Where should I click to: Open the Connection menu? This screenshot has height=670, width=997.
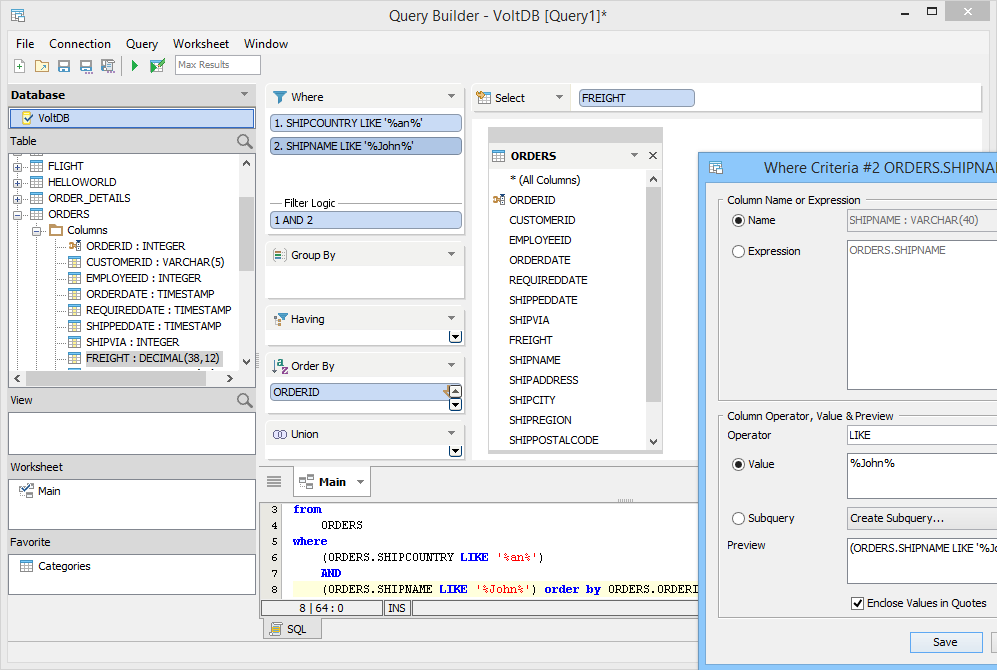[80, 44]
